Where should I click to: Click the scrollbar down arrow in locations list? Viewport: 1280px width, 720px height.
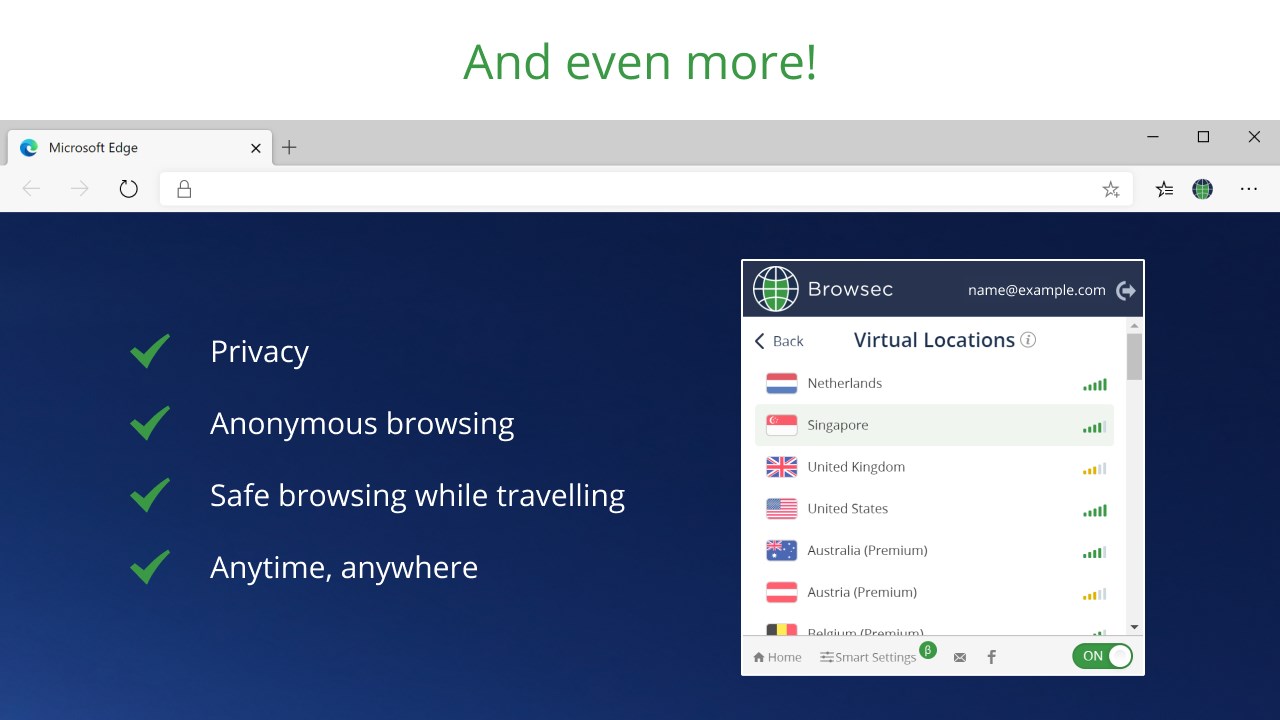1134,627
